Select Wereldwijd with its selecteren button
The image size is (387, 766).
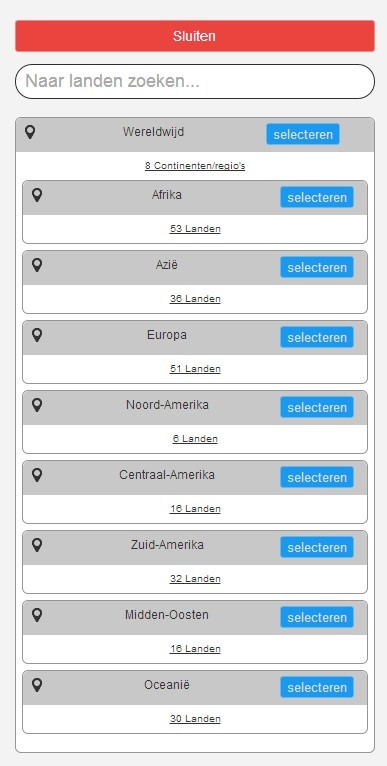pyautogui.click(x=303, y=134)
